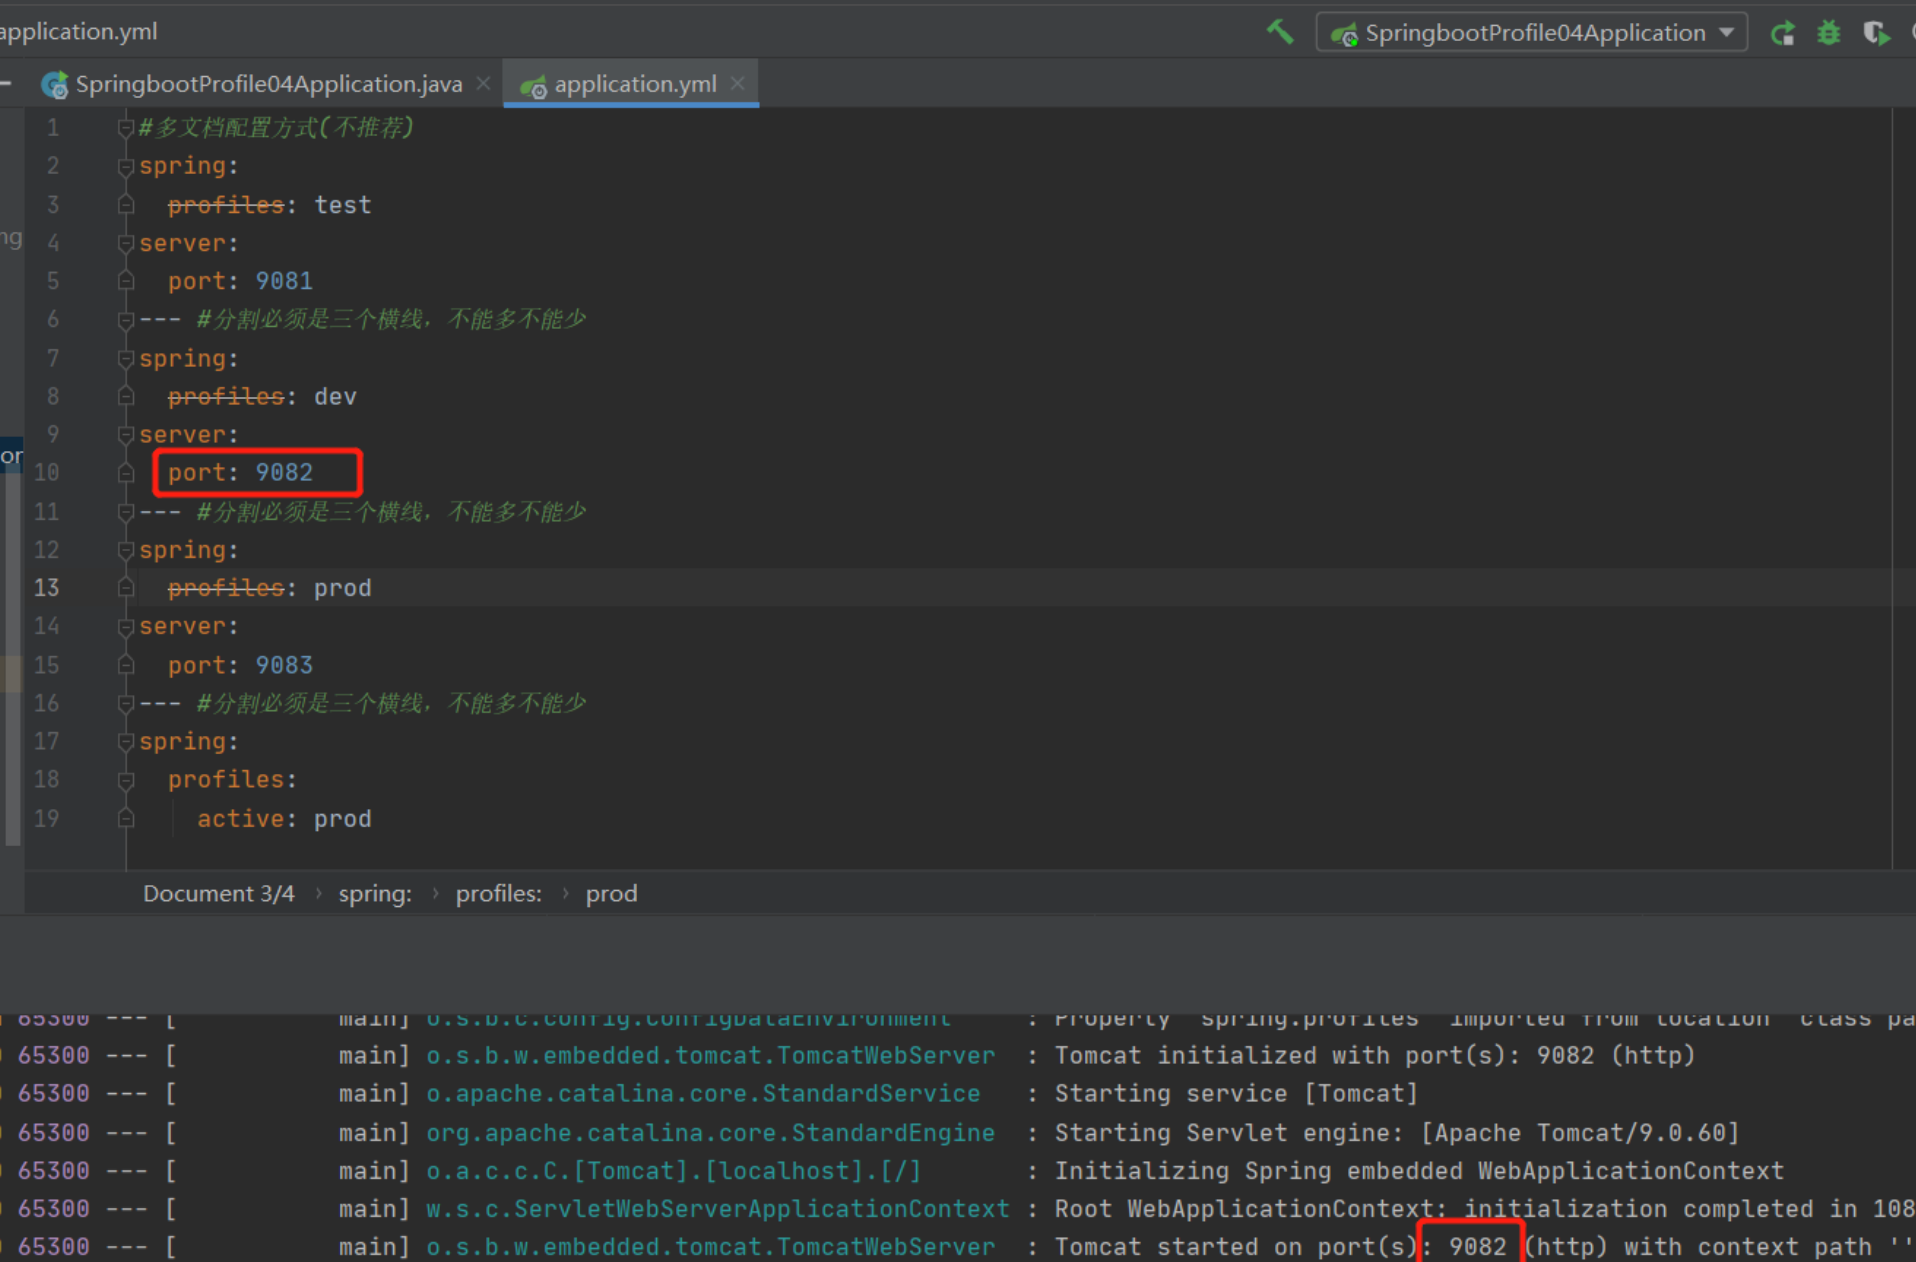Click o.apache.catalina.core.StandardService logger name in console
The height and width of the screenshot is (1262, 1916).
[x=703, y=1094]
